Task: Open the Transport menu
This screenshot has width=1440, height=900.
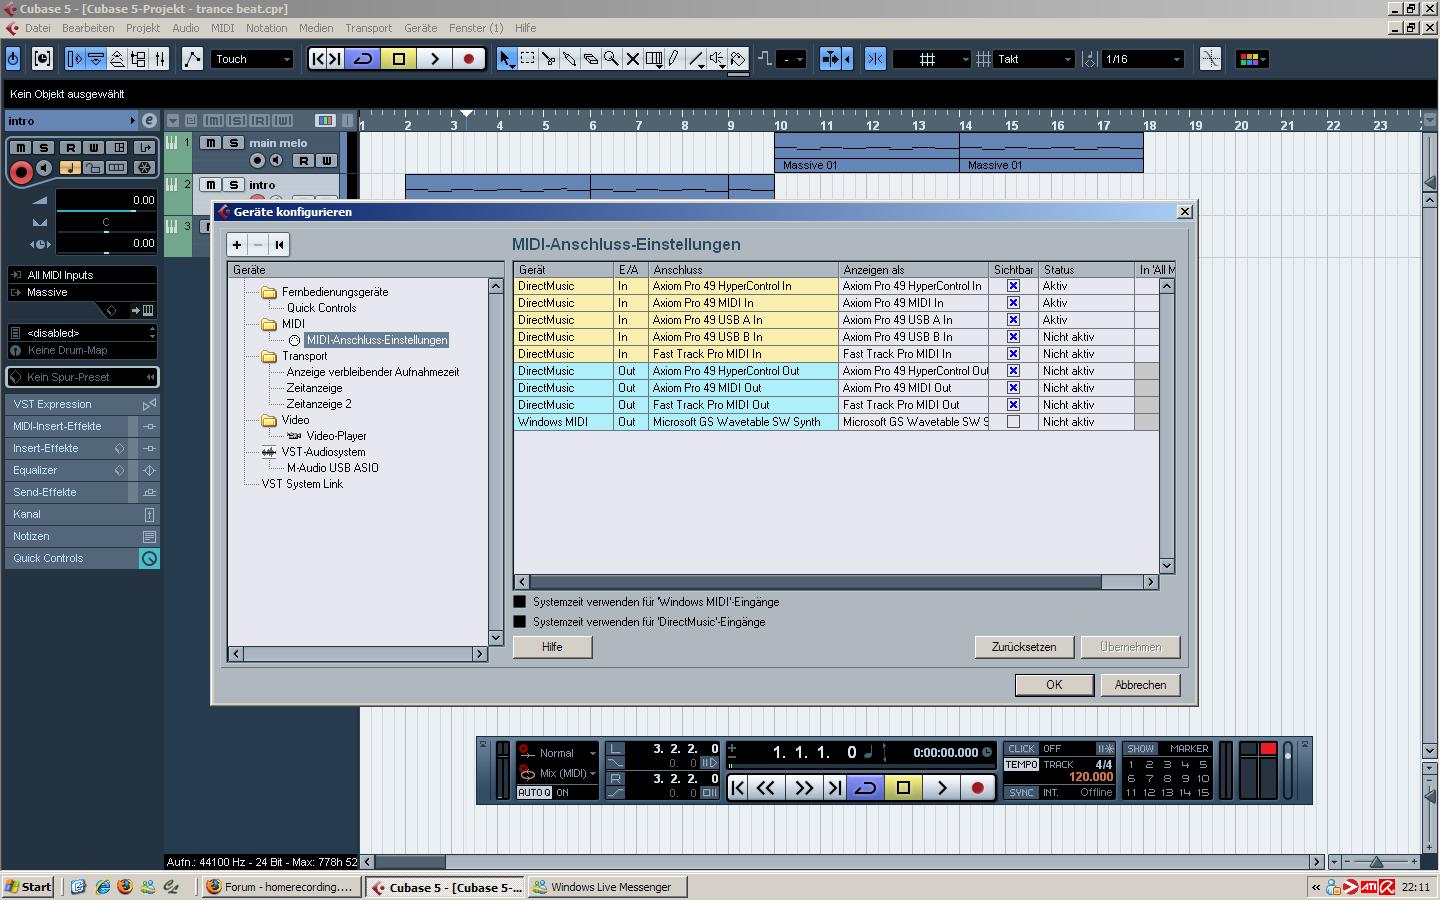Action: (x=369, y=28)
